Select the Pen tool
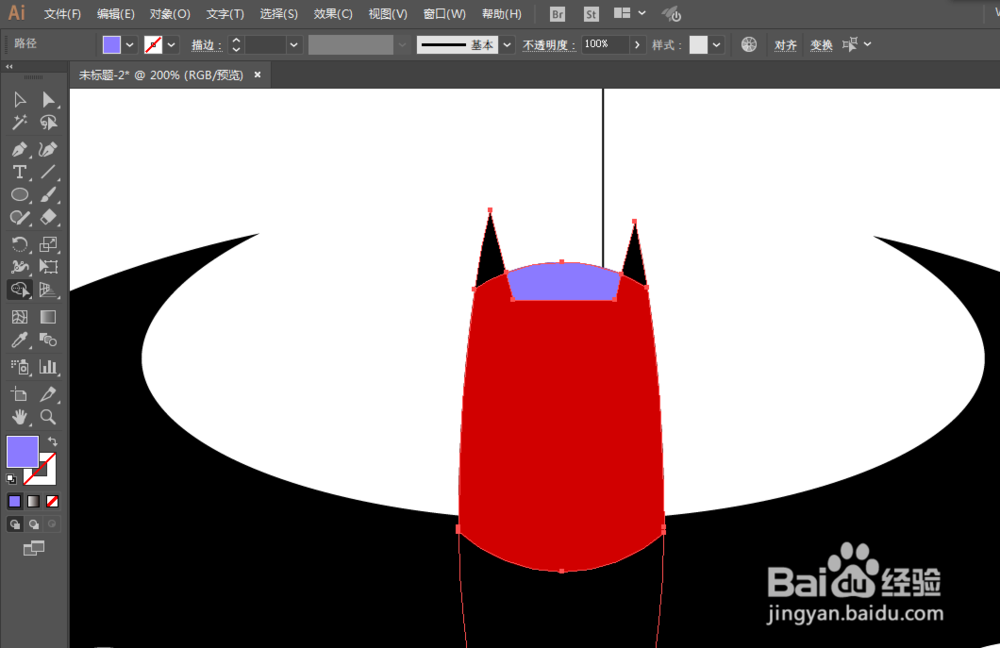The image size is (1000, 648). 19,149
